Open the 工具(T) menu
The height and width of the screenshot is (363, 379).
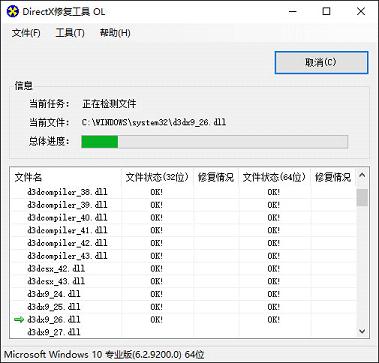pos(70,33)
